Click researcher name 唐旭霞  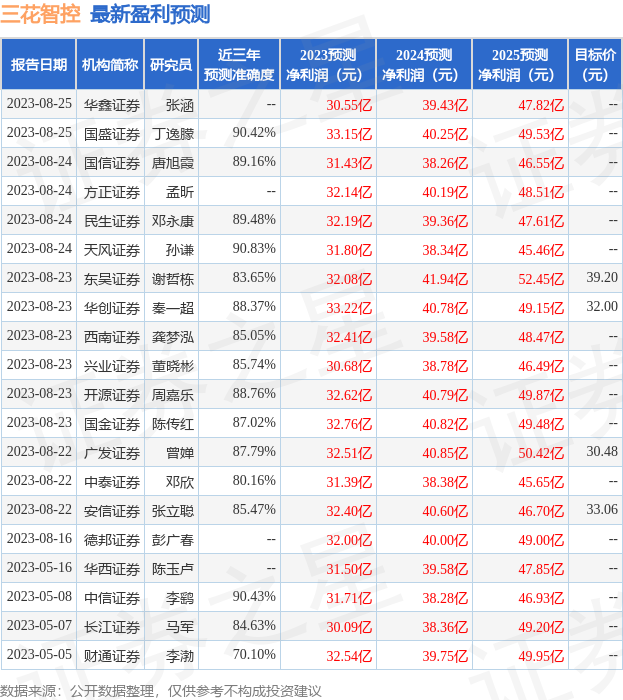point(173,163)
